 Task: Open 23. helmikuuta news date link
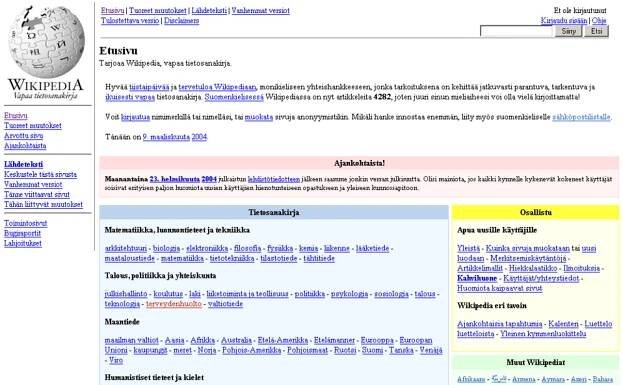174,179
